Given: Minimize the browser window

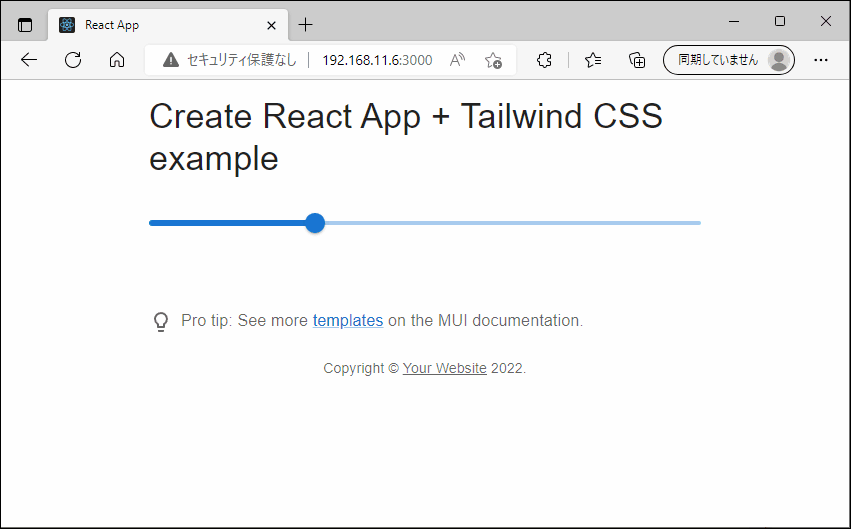Looking at the screenshot, I should (734, 21).
